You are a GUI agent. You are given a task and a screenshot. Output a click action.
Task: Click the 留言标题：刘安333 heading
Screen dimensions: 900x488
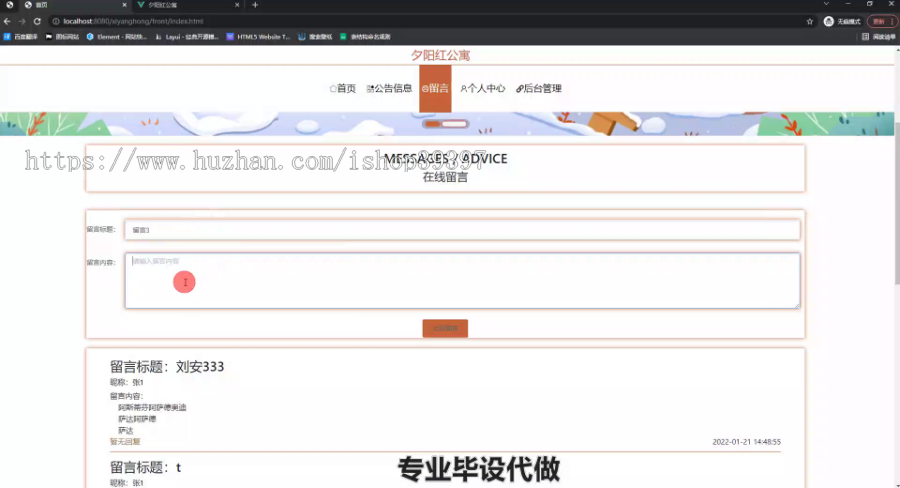click(x=167, y=367)
